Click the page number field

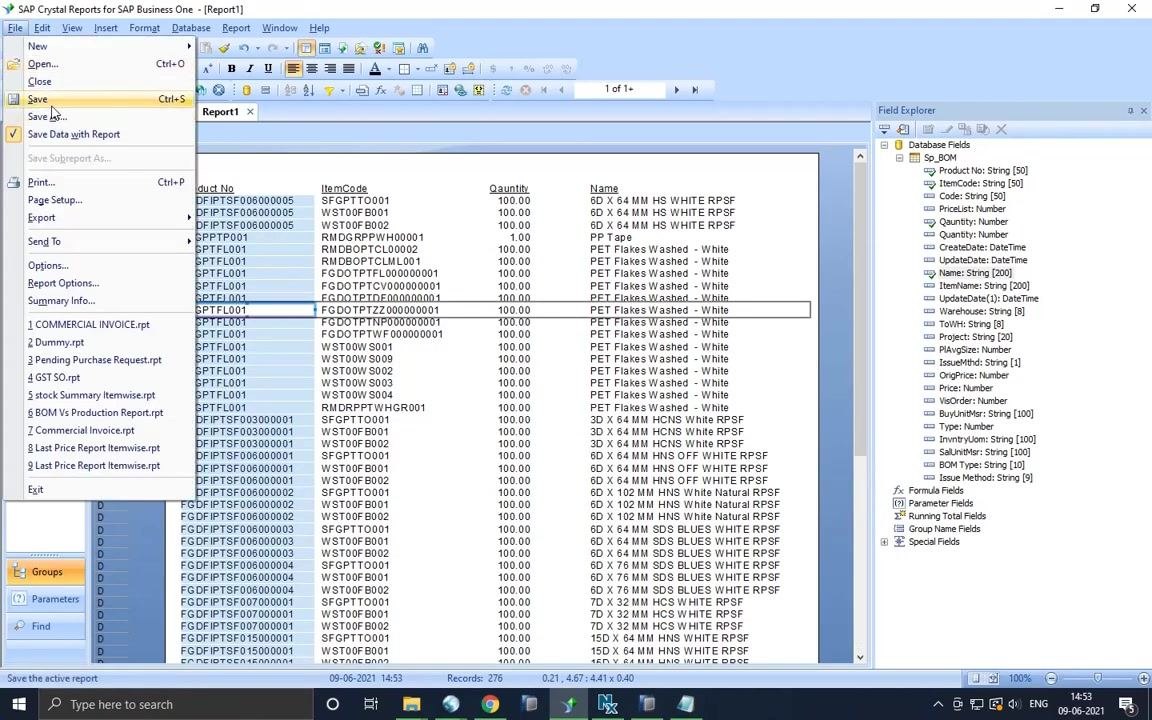point(619,89)
